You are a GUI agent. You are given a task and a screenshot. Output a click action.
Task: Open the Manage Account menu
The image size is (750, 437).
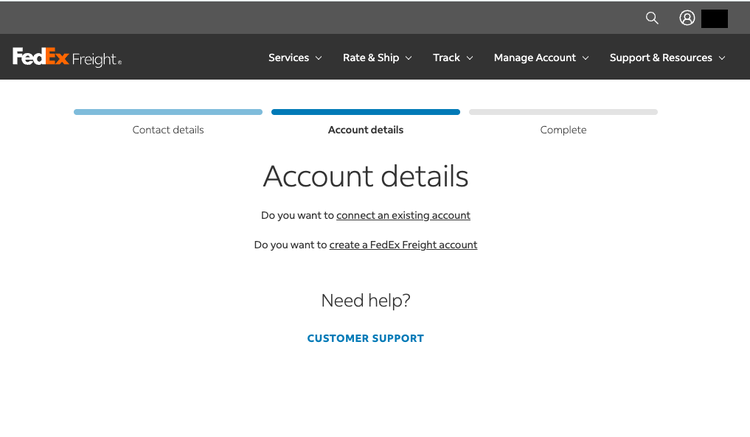click(541, 58)
